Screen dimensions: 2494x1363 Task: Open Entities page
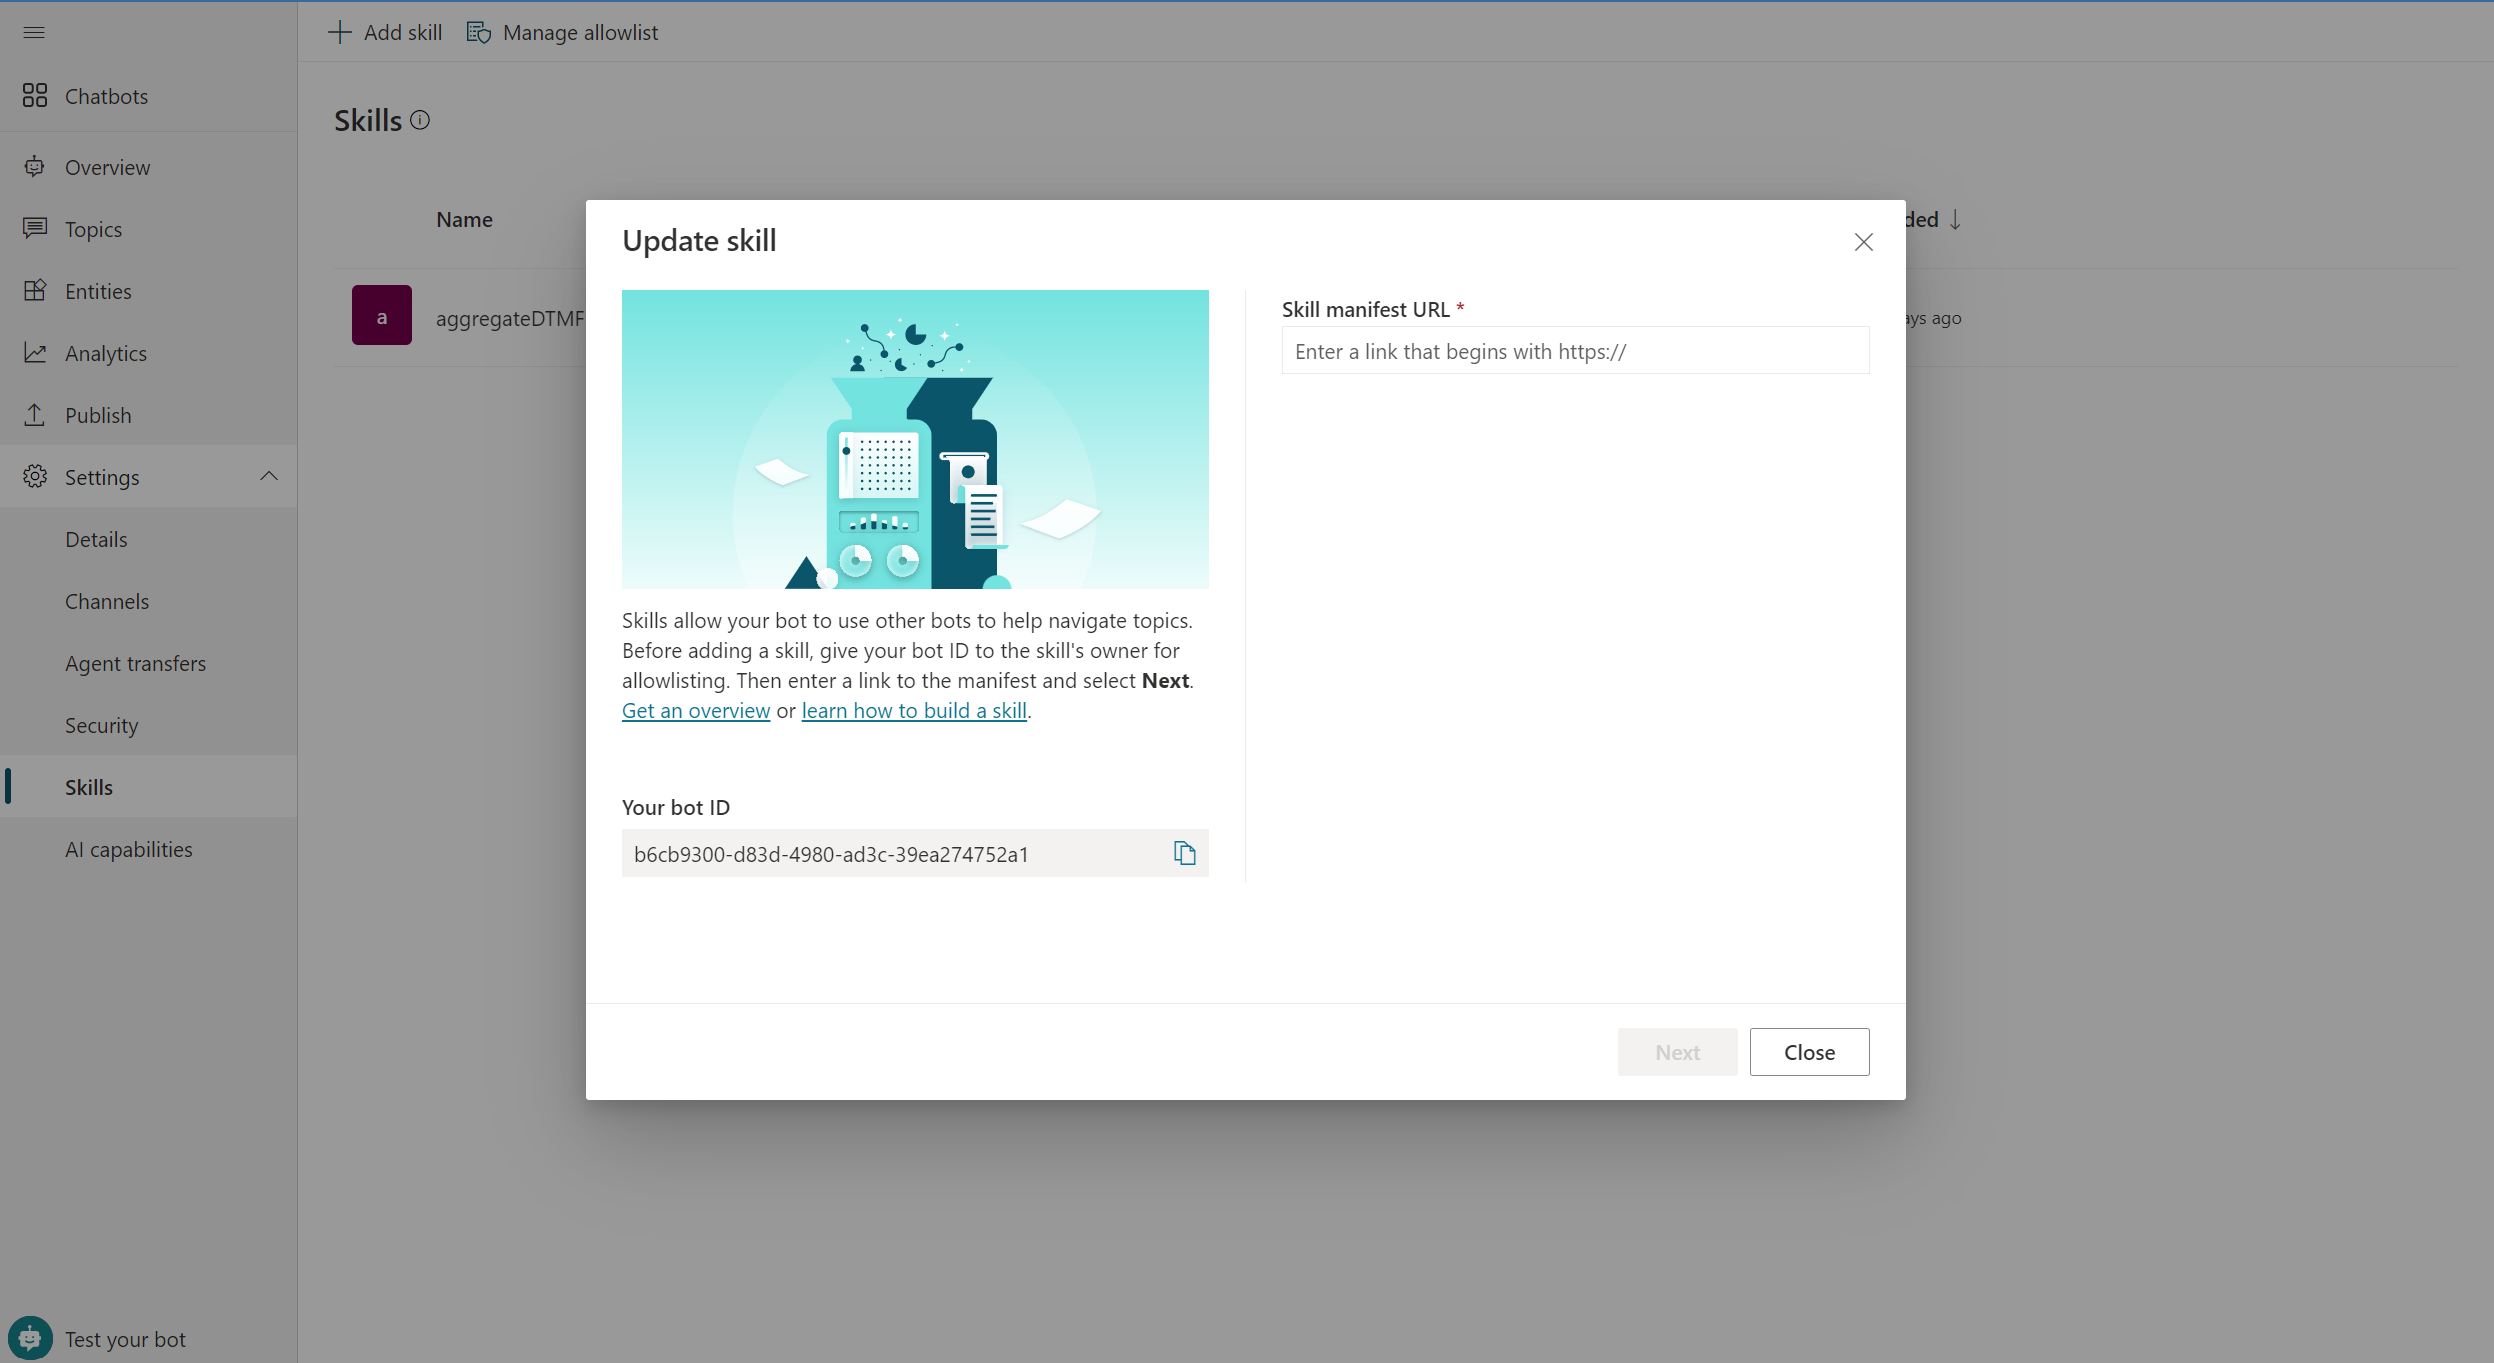[148, 291]
